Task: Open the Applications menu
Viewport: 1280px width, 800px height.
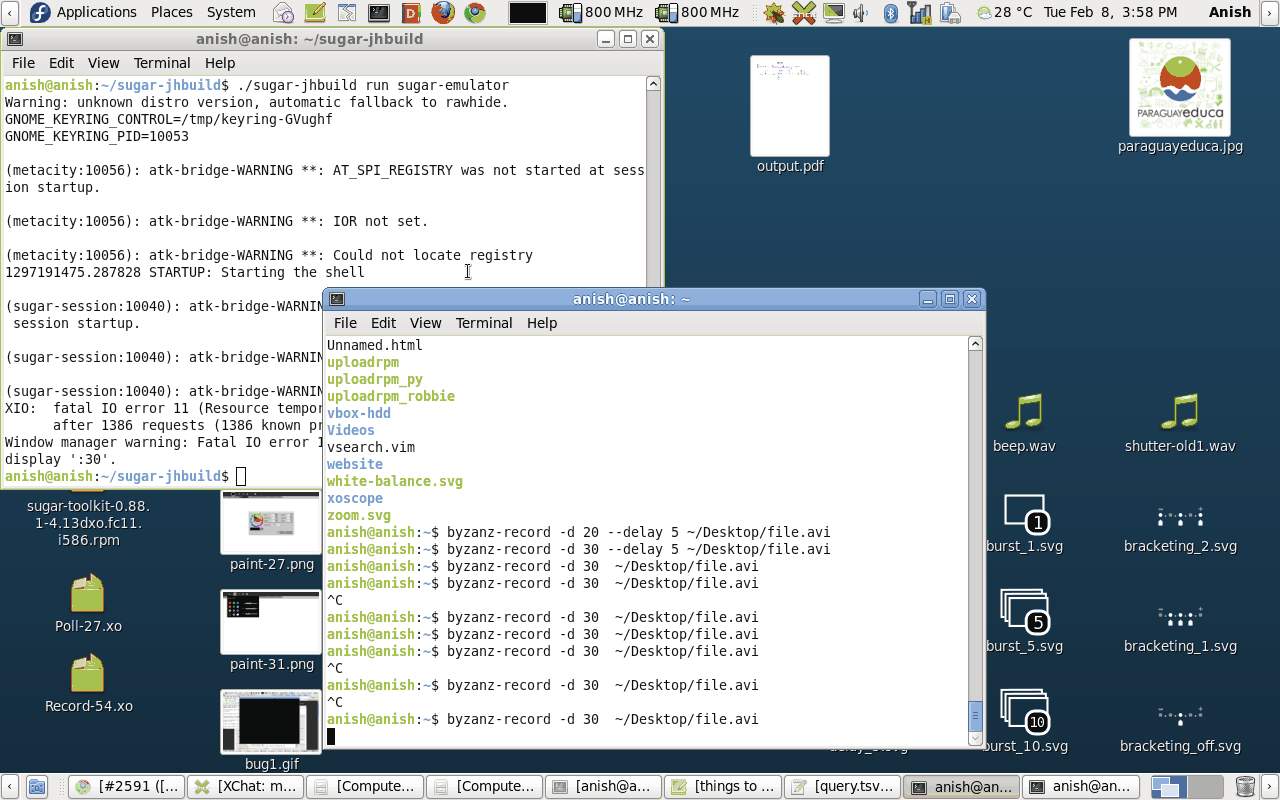Action: point(96,13)
